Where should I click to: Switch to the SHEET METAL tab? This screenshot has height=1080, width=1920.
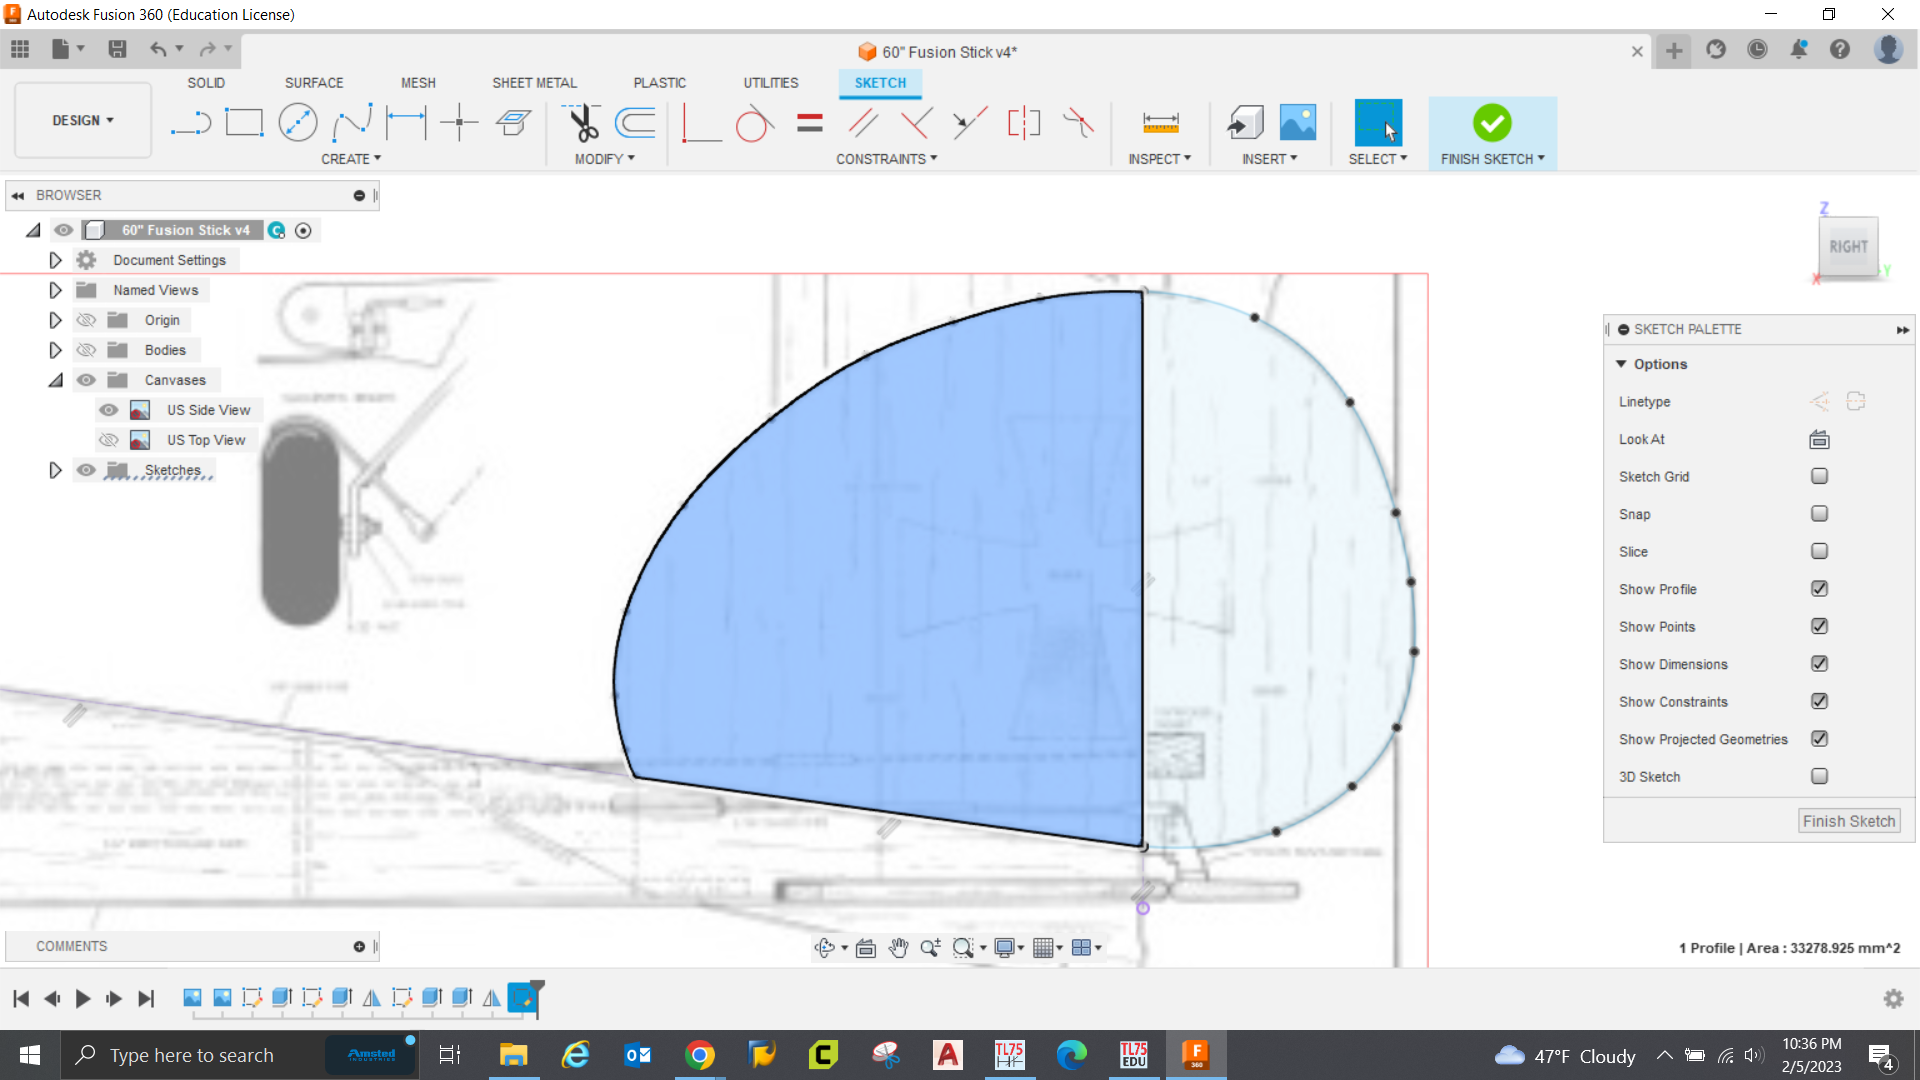pos(534,83)
